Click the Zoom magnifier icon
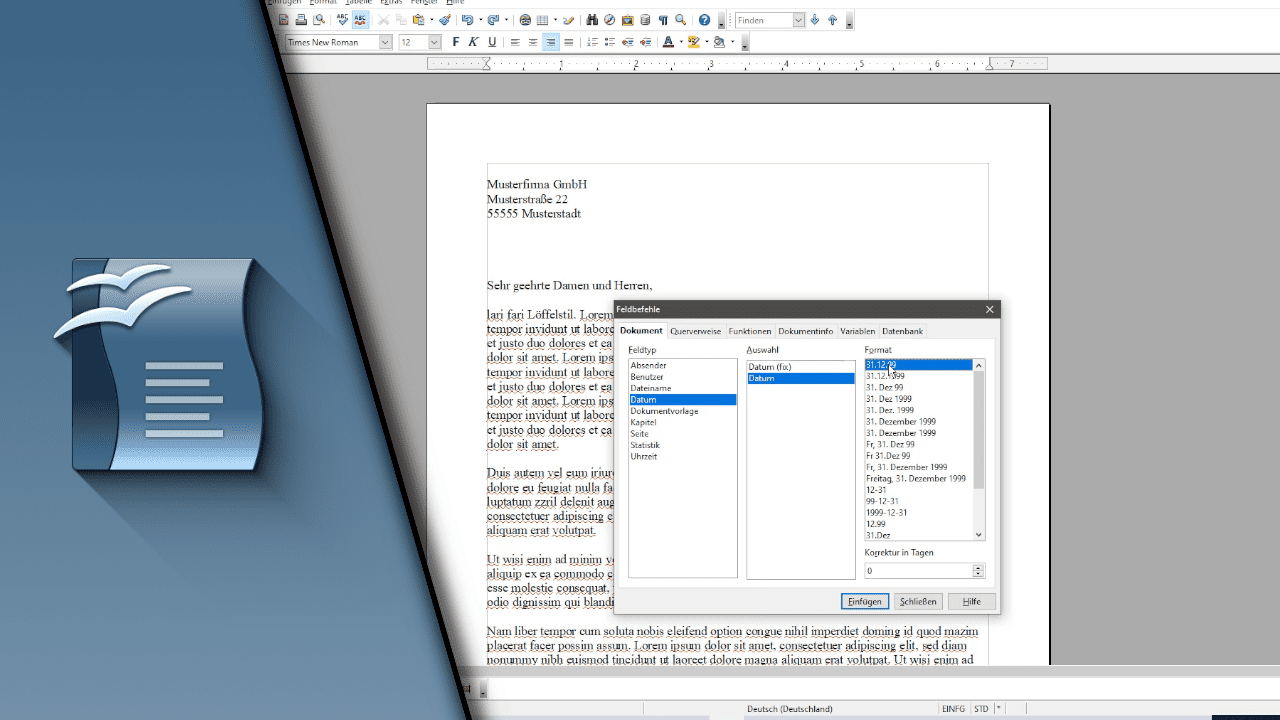 tap(680, 19)
